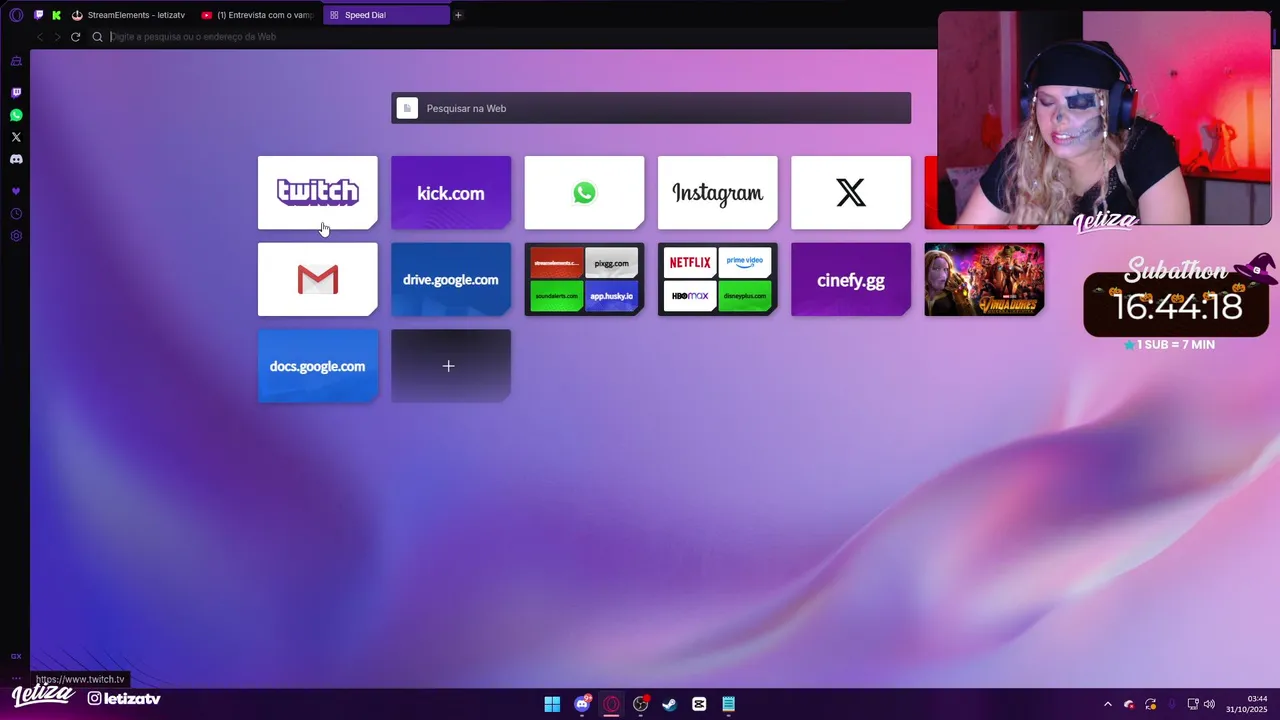
Task: Open the Vingadores movie poster tile
Action: coord(984,279)
